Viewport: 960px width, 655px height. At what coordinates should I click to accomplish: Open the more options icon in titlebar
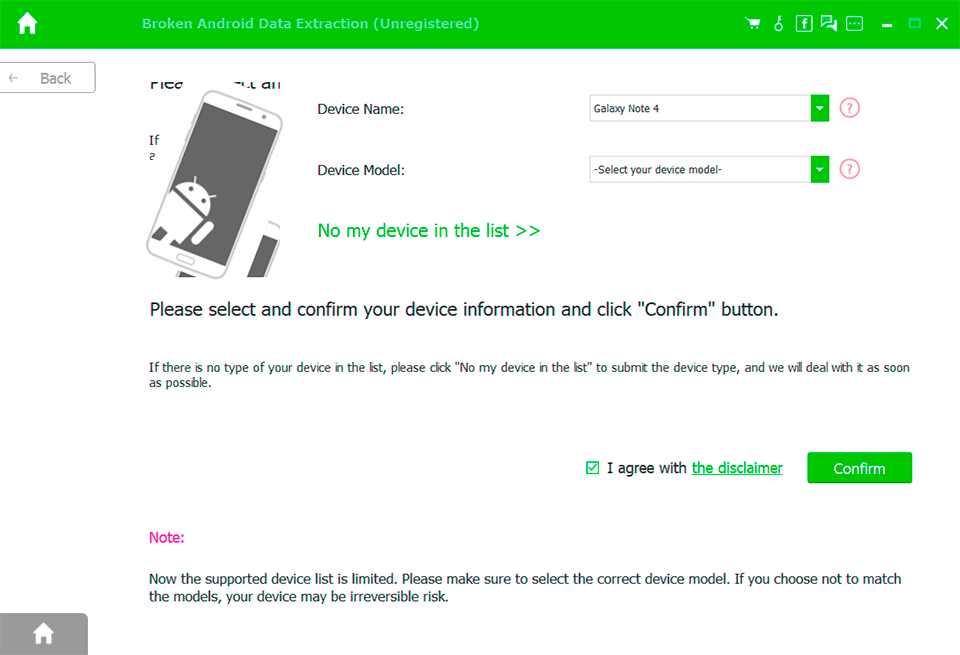pos(854,23)
